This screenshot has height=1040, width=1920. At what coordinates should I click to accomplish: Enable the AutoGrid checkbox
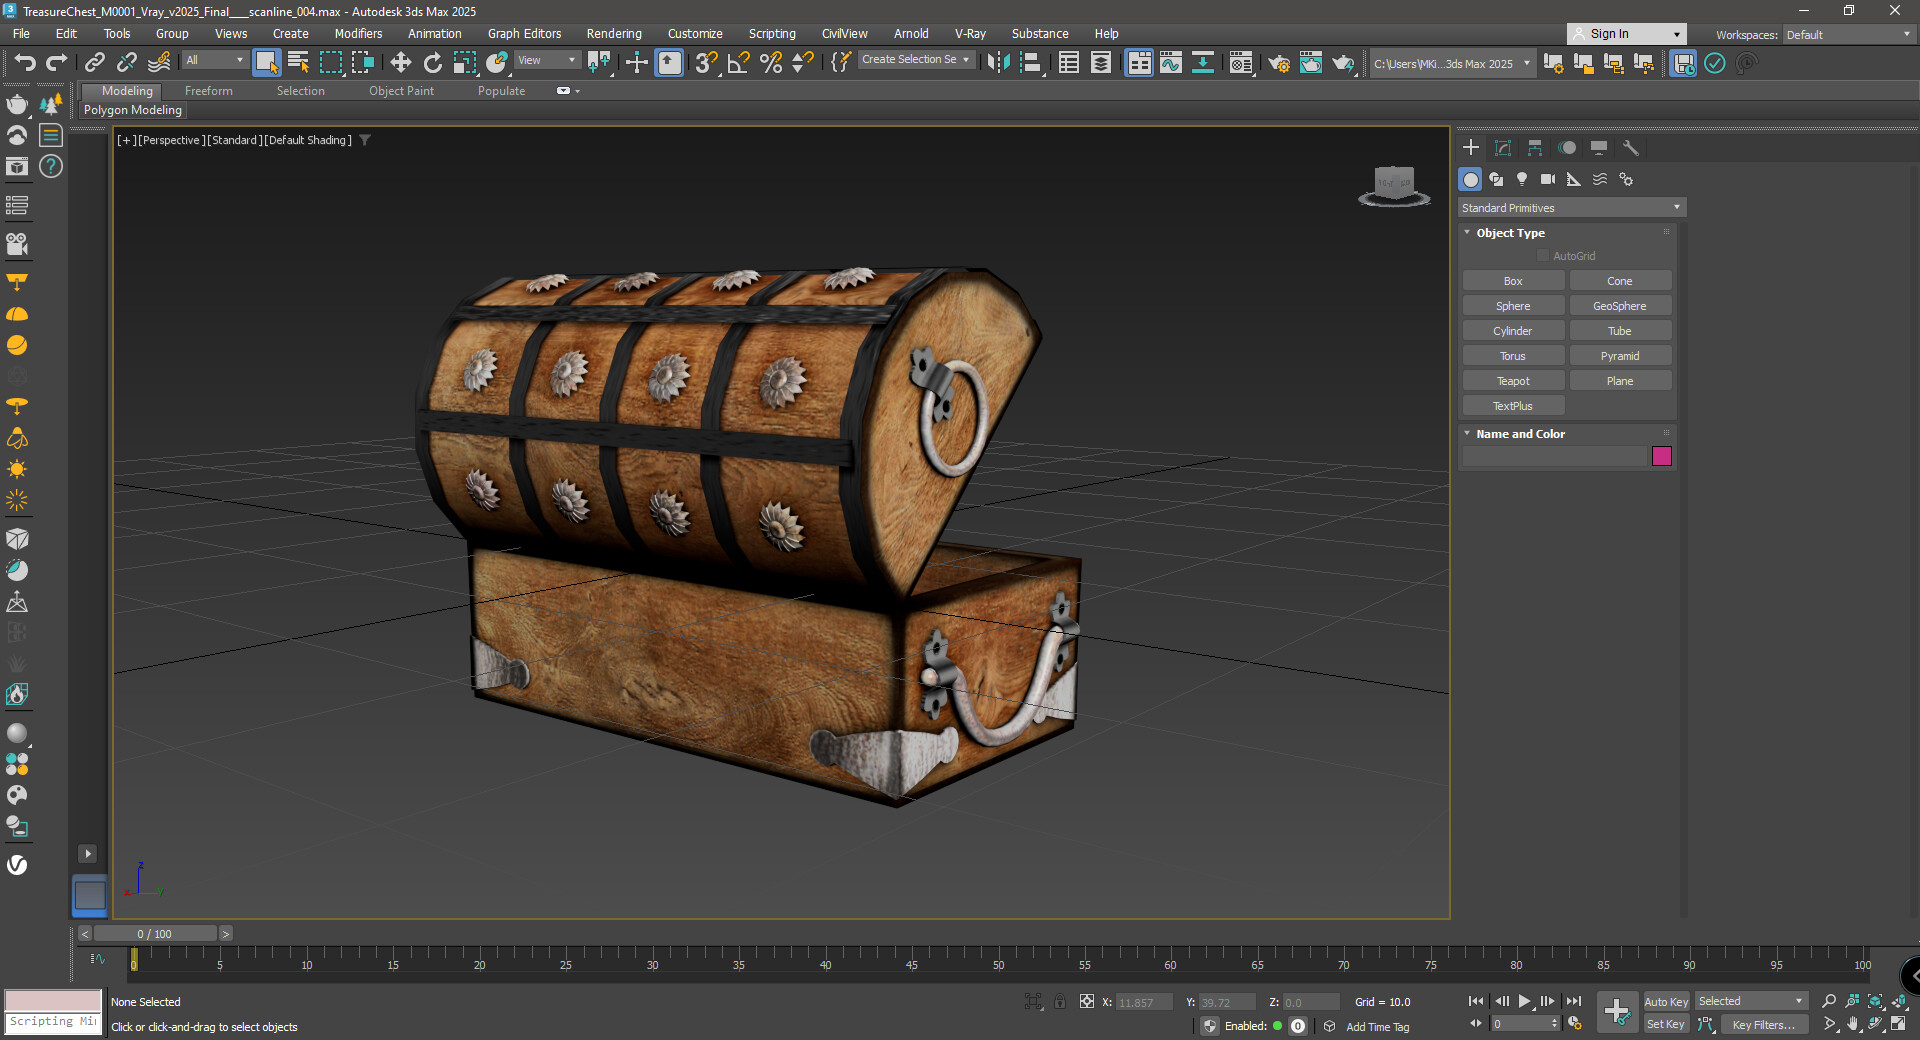pyautogui.click(x=1543, y=255)
